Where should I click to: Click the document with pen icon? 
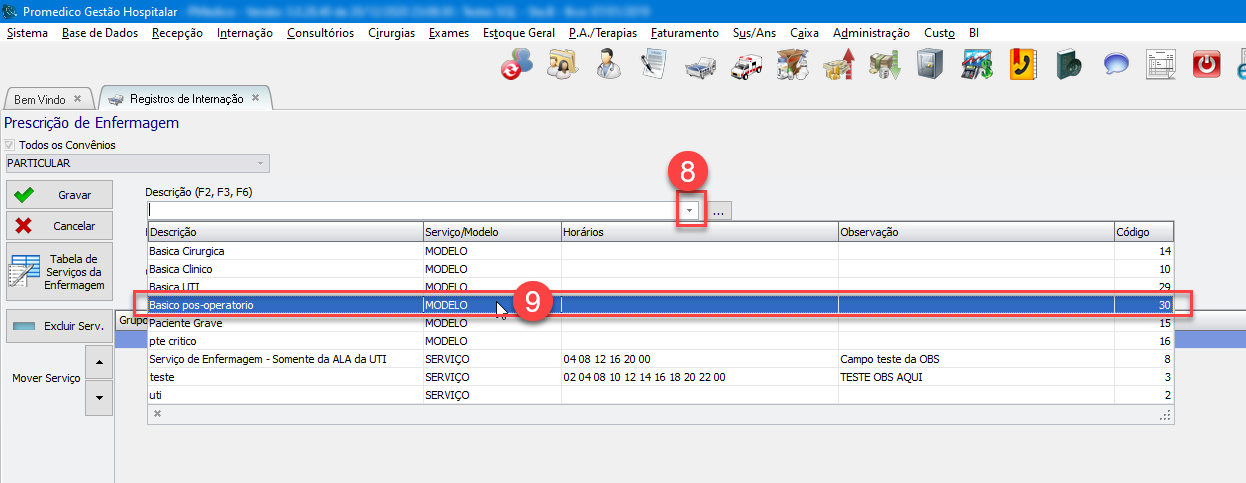coord(654,65)
